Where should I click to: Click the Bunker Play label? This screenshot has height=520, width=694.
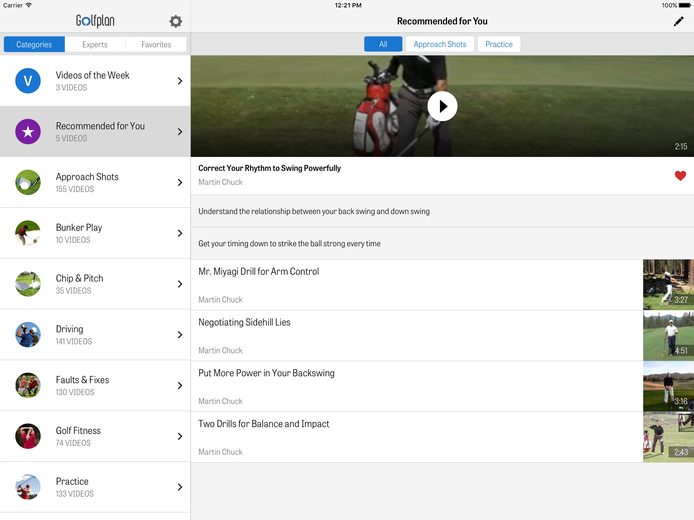tap(79, 227)
